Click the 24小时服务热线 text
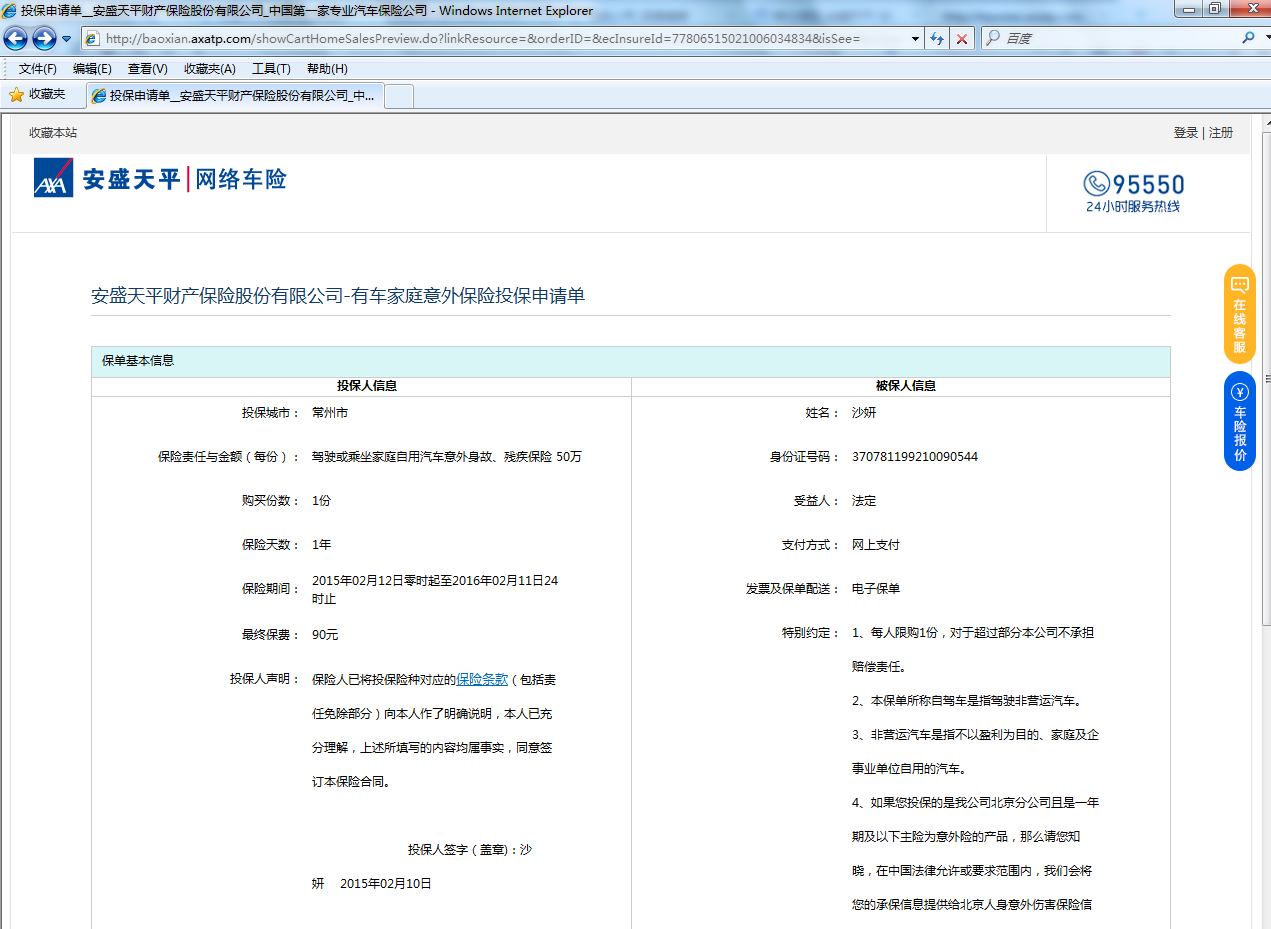The image size is (1271, 929). [x=1133, y=207]
